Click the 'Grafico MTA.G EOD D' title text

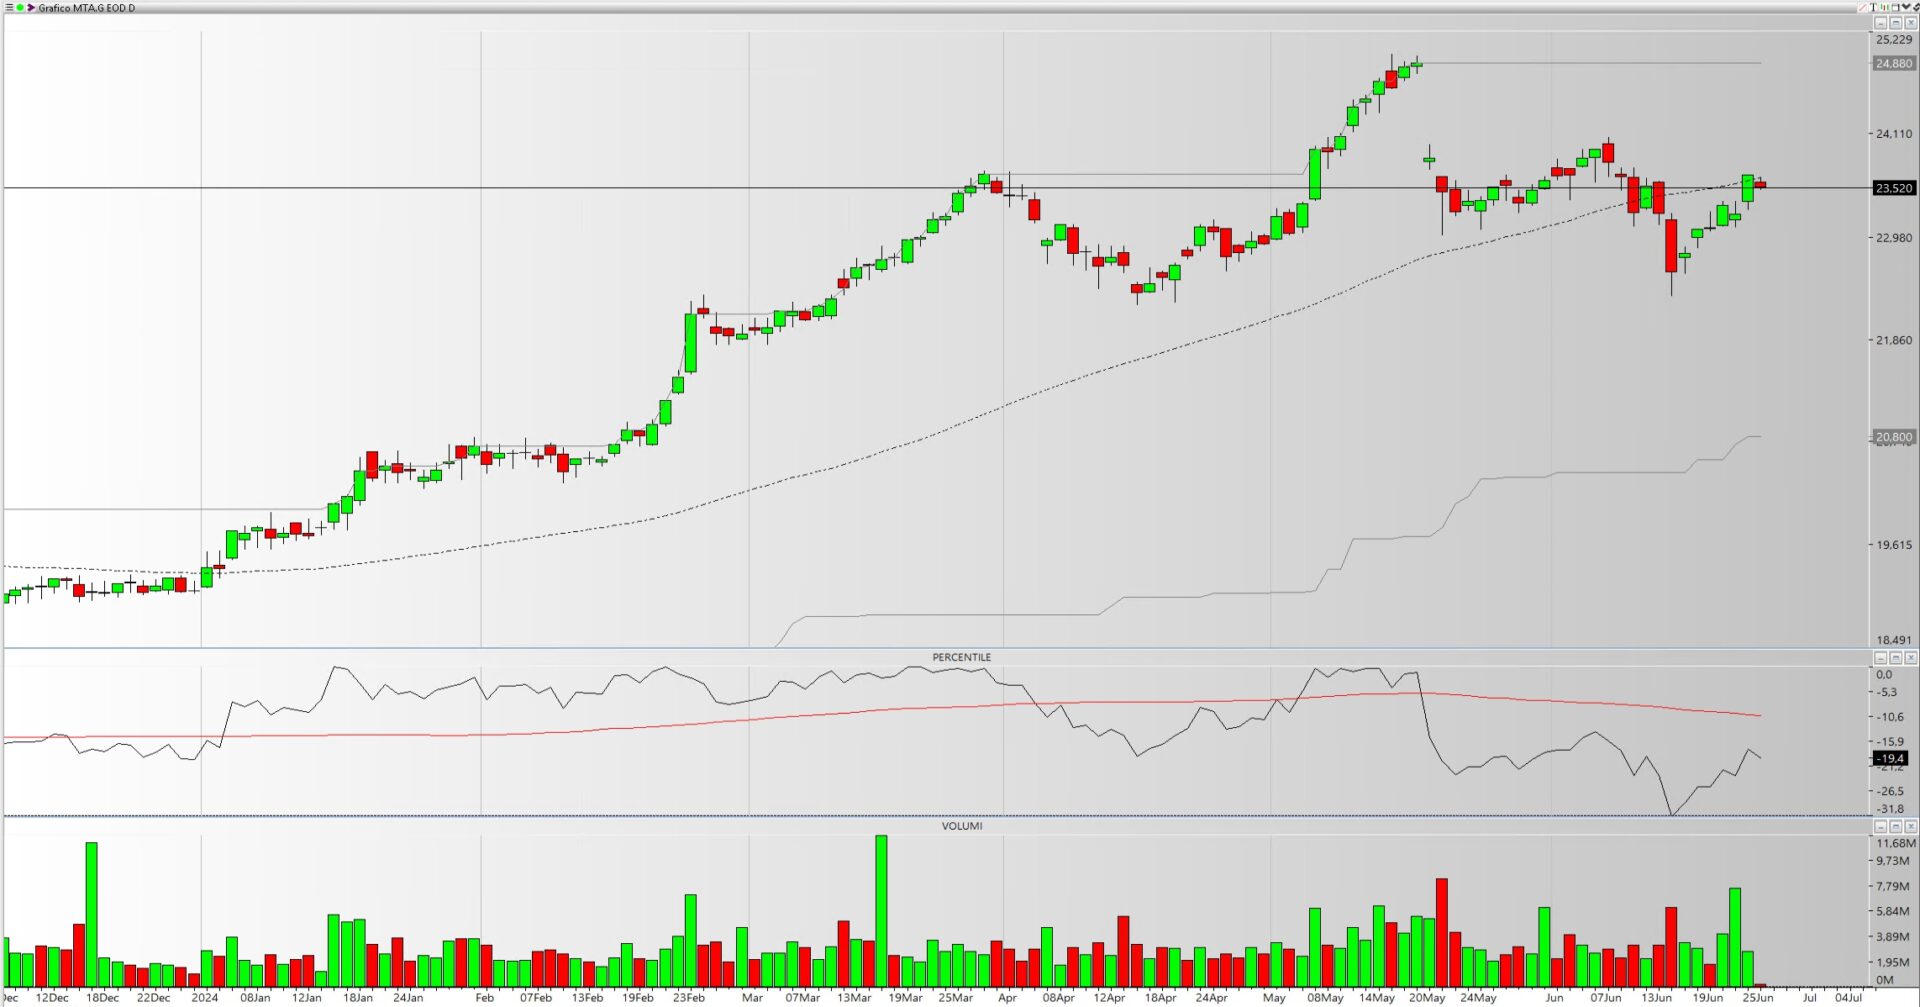click(x=87, y=8)
